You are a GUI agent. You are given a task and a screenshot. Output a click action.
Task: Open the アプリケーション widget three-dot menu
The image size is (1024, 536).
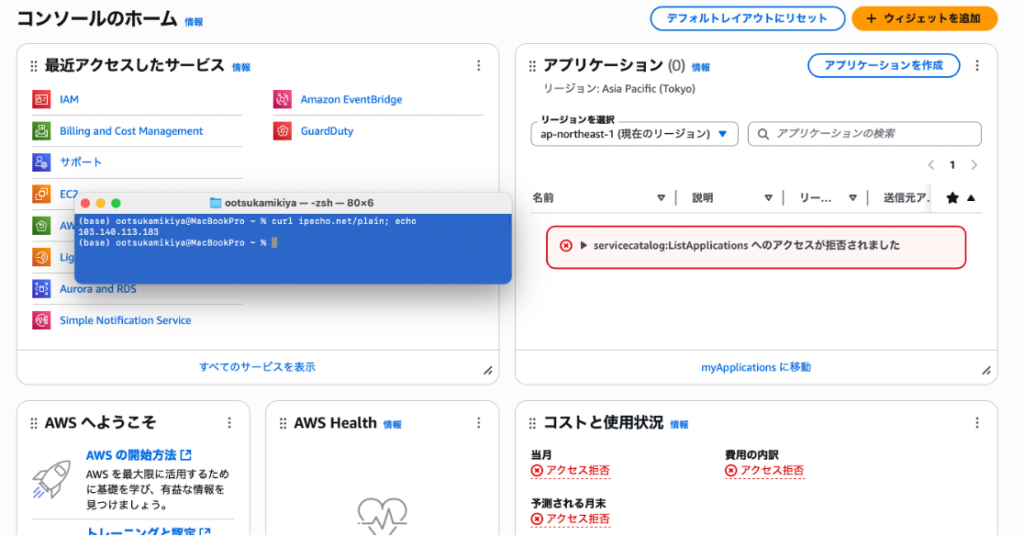pos(977,65)
